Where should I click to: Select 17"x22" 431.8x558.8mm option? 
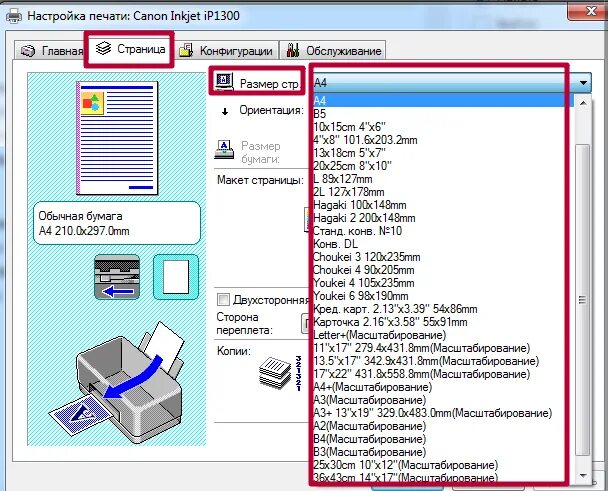click(x=443, y=374)
